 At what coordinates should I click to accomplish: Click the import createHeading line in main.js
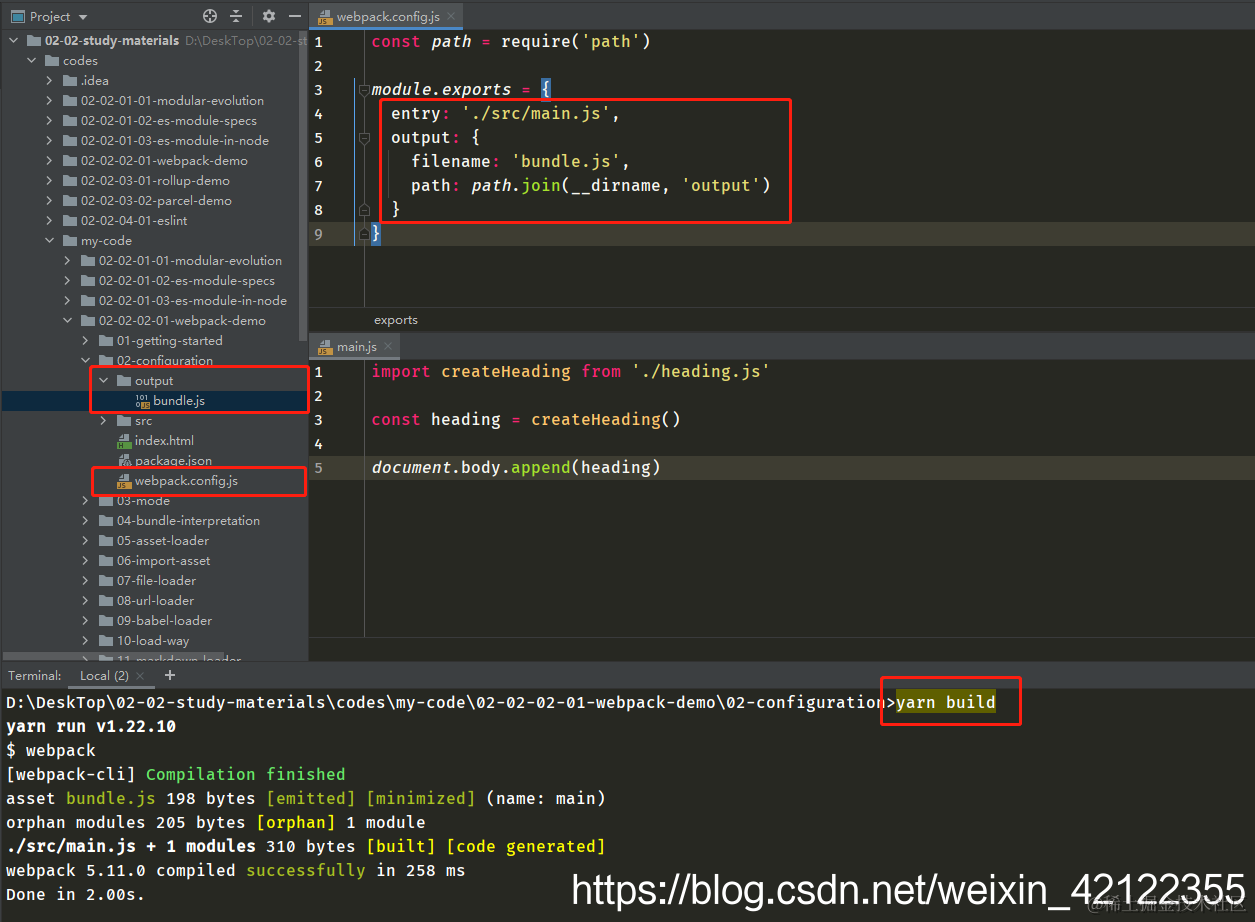click(x=571, y=372)
